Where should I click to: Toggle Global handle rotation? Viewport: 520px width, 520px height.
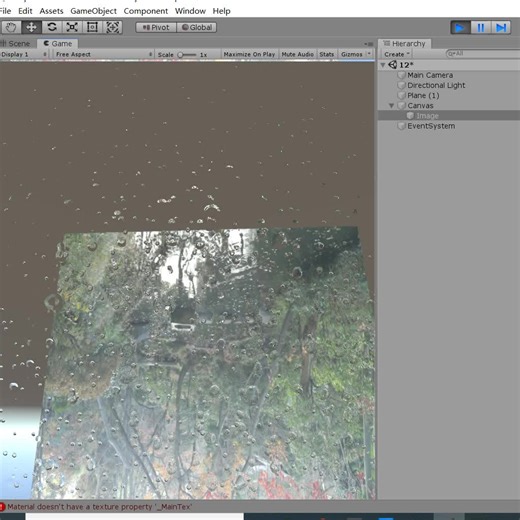(x=197, y=27)
